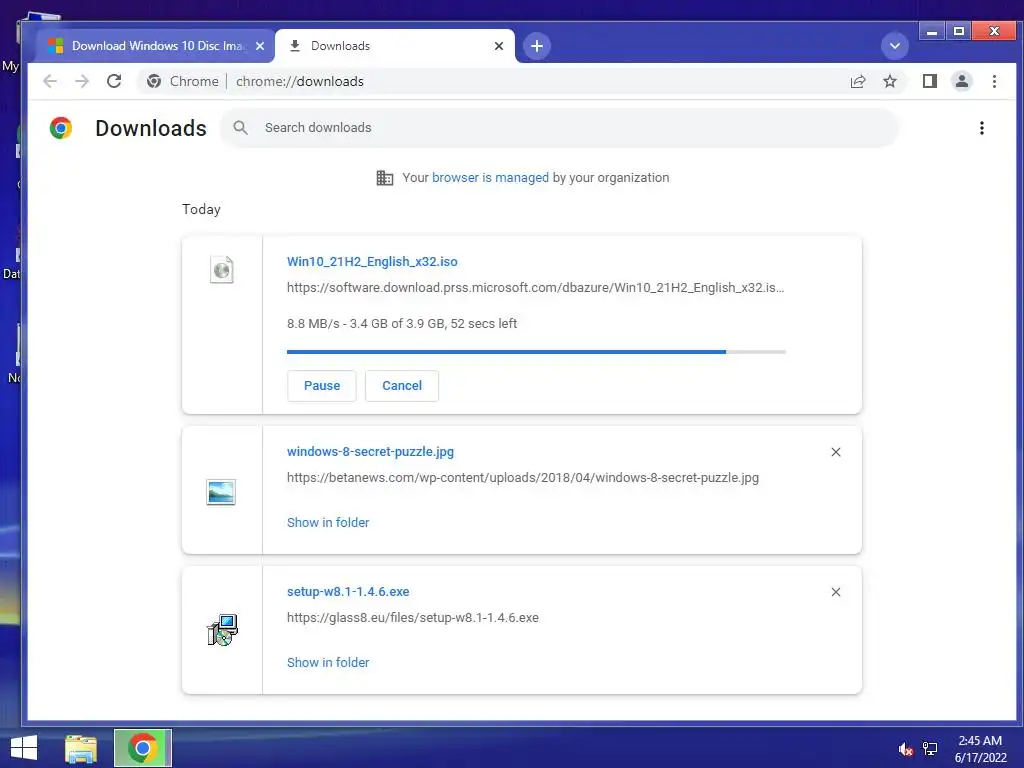Viewport: 1024px width, 768px height.
Task: Click the Chrome taskbar icon
Action: [x=142, y=748]
